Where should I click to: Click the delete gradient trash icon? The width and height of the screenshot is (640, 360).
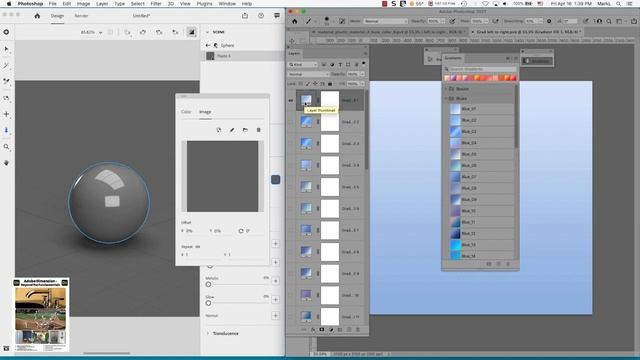[508, 264]
